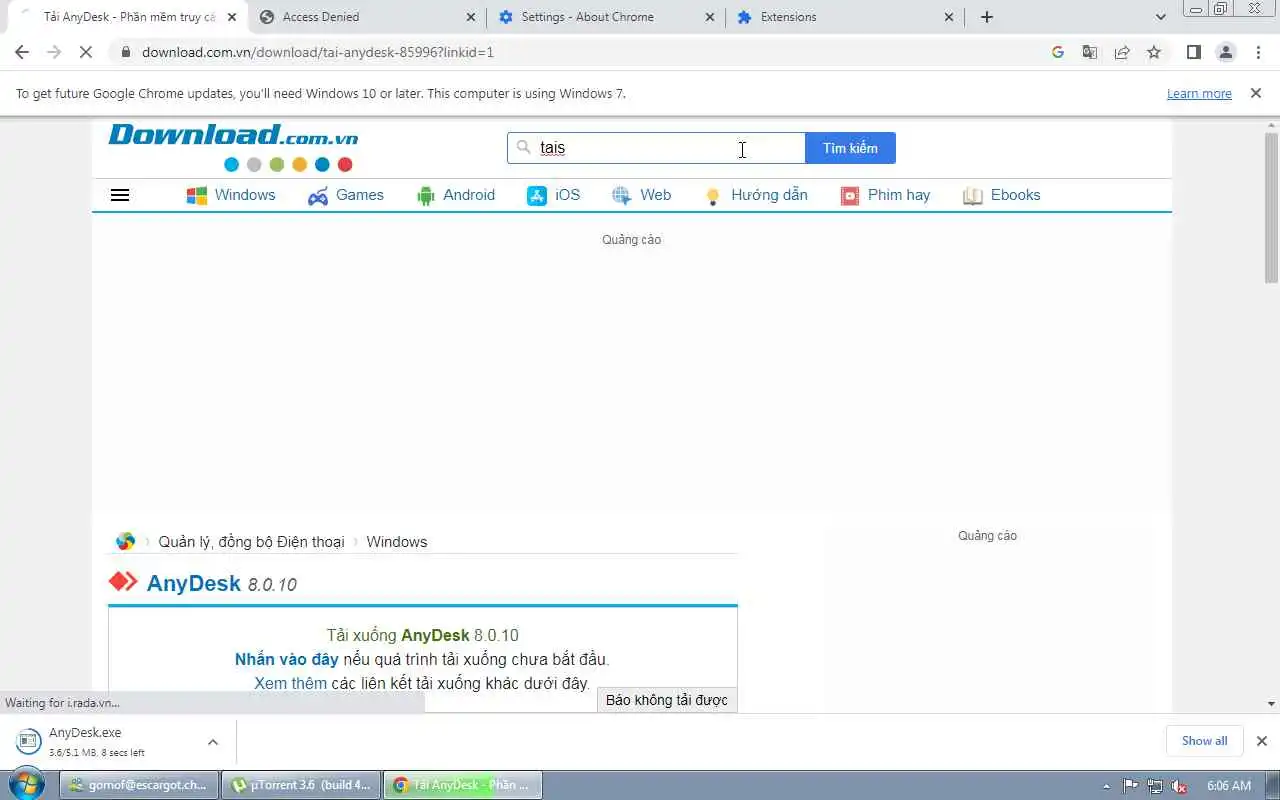Viewport: 1280px width, 800px height.
Task: Click the Tìm kiếm search button
Action: tap(850, 148)
